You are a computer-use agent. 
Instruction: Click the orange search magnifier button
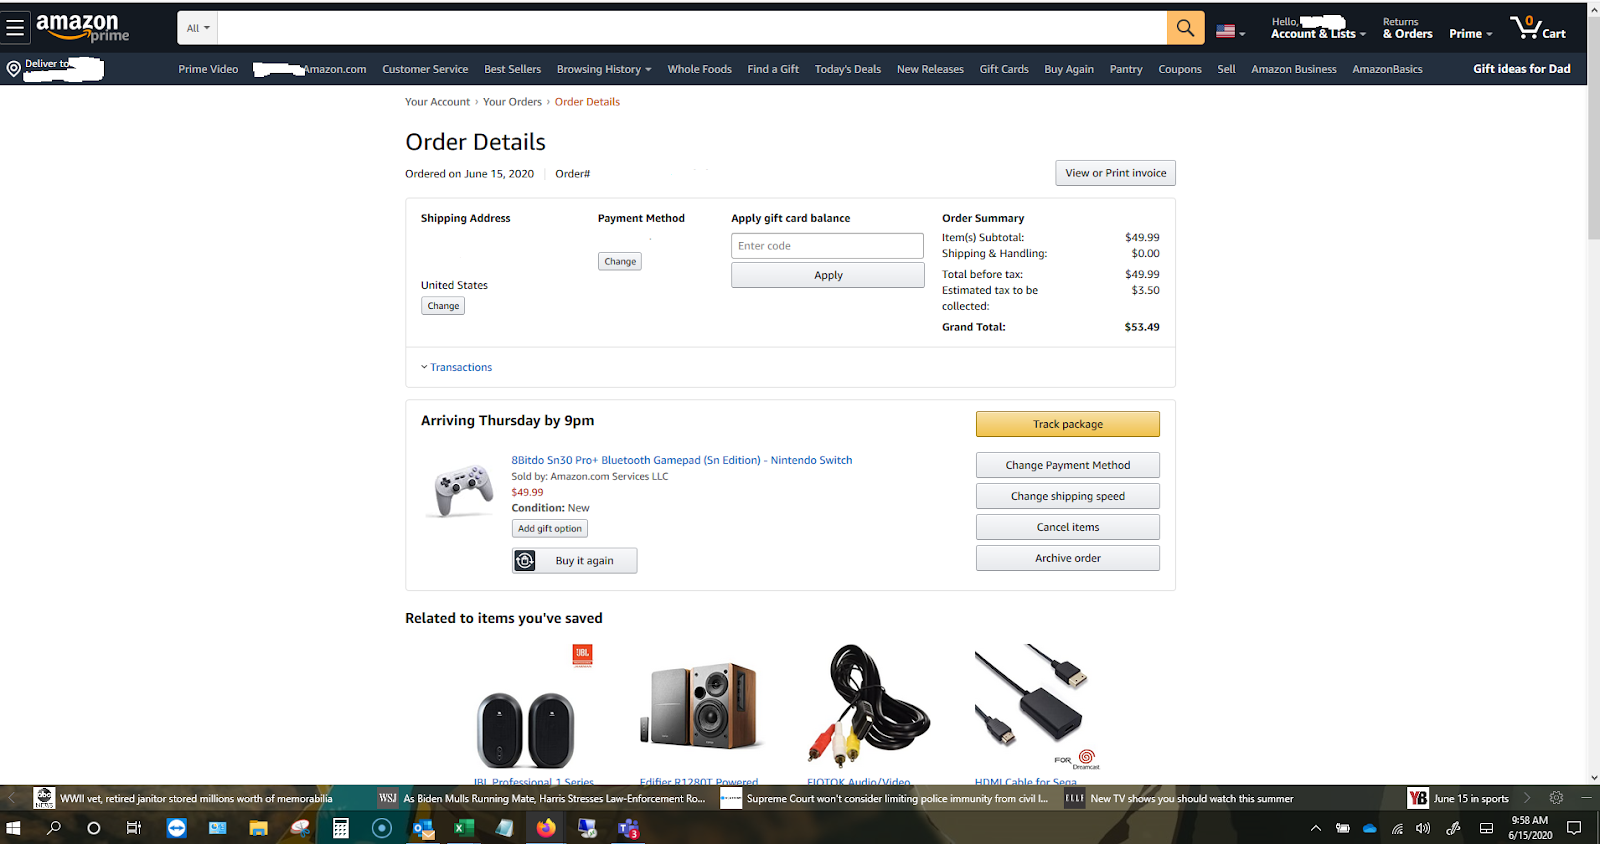click(x=1185, y=28)
